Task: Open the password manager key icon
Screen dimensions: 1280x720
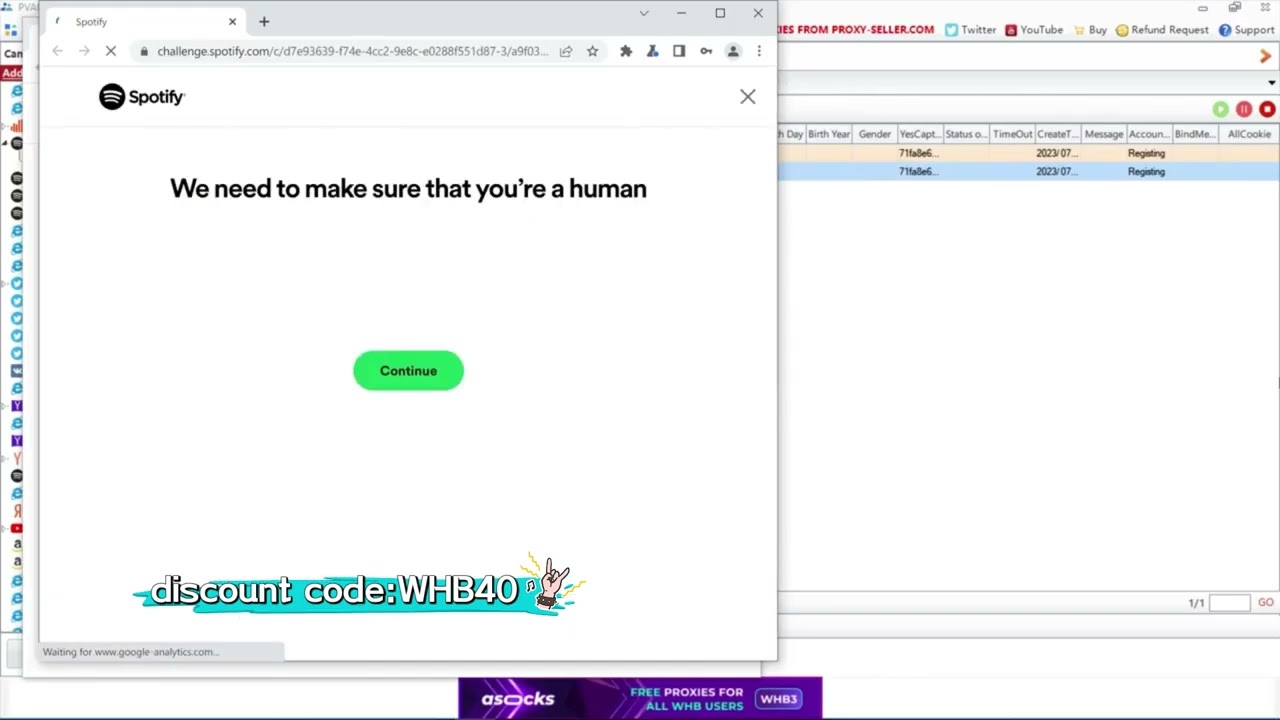Action: [x=706, y=51]
